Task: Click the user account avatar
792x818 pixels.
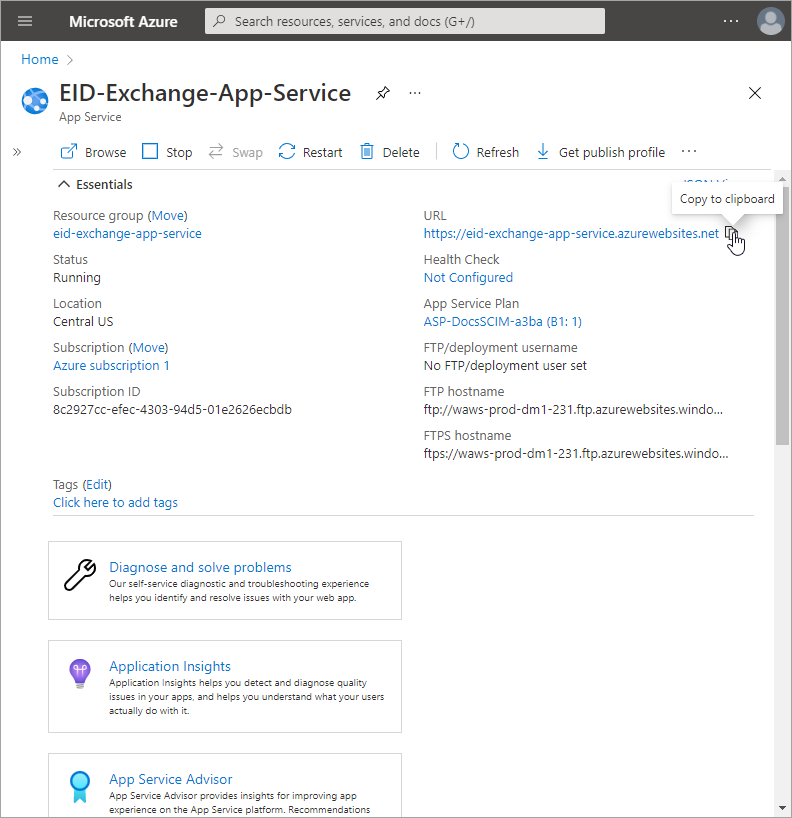Action: 770,21
